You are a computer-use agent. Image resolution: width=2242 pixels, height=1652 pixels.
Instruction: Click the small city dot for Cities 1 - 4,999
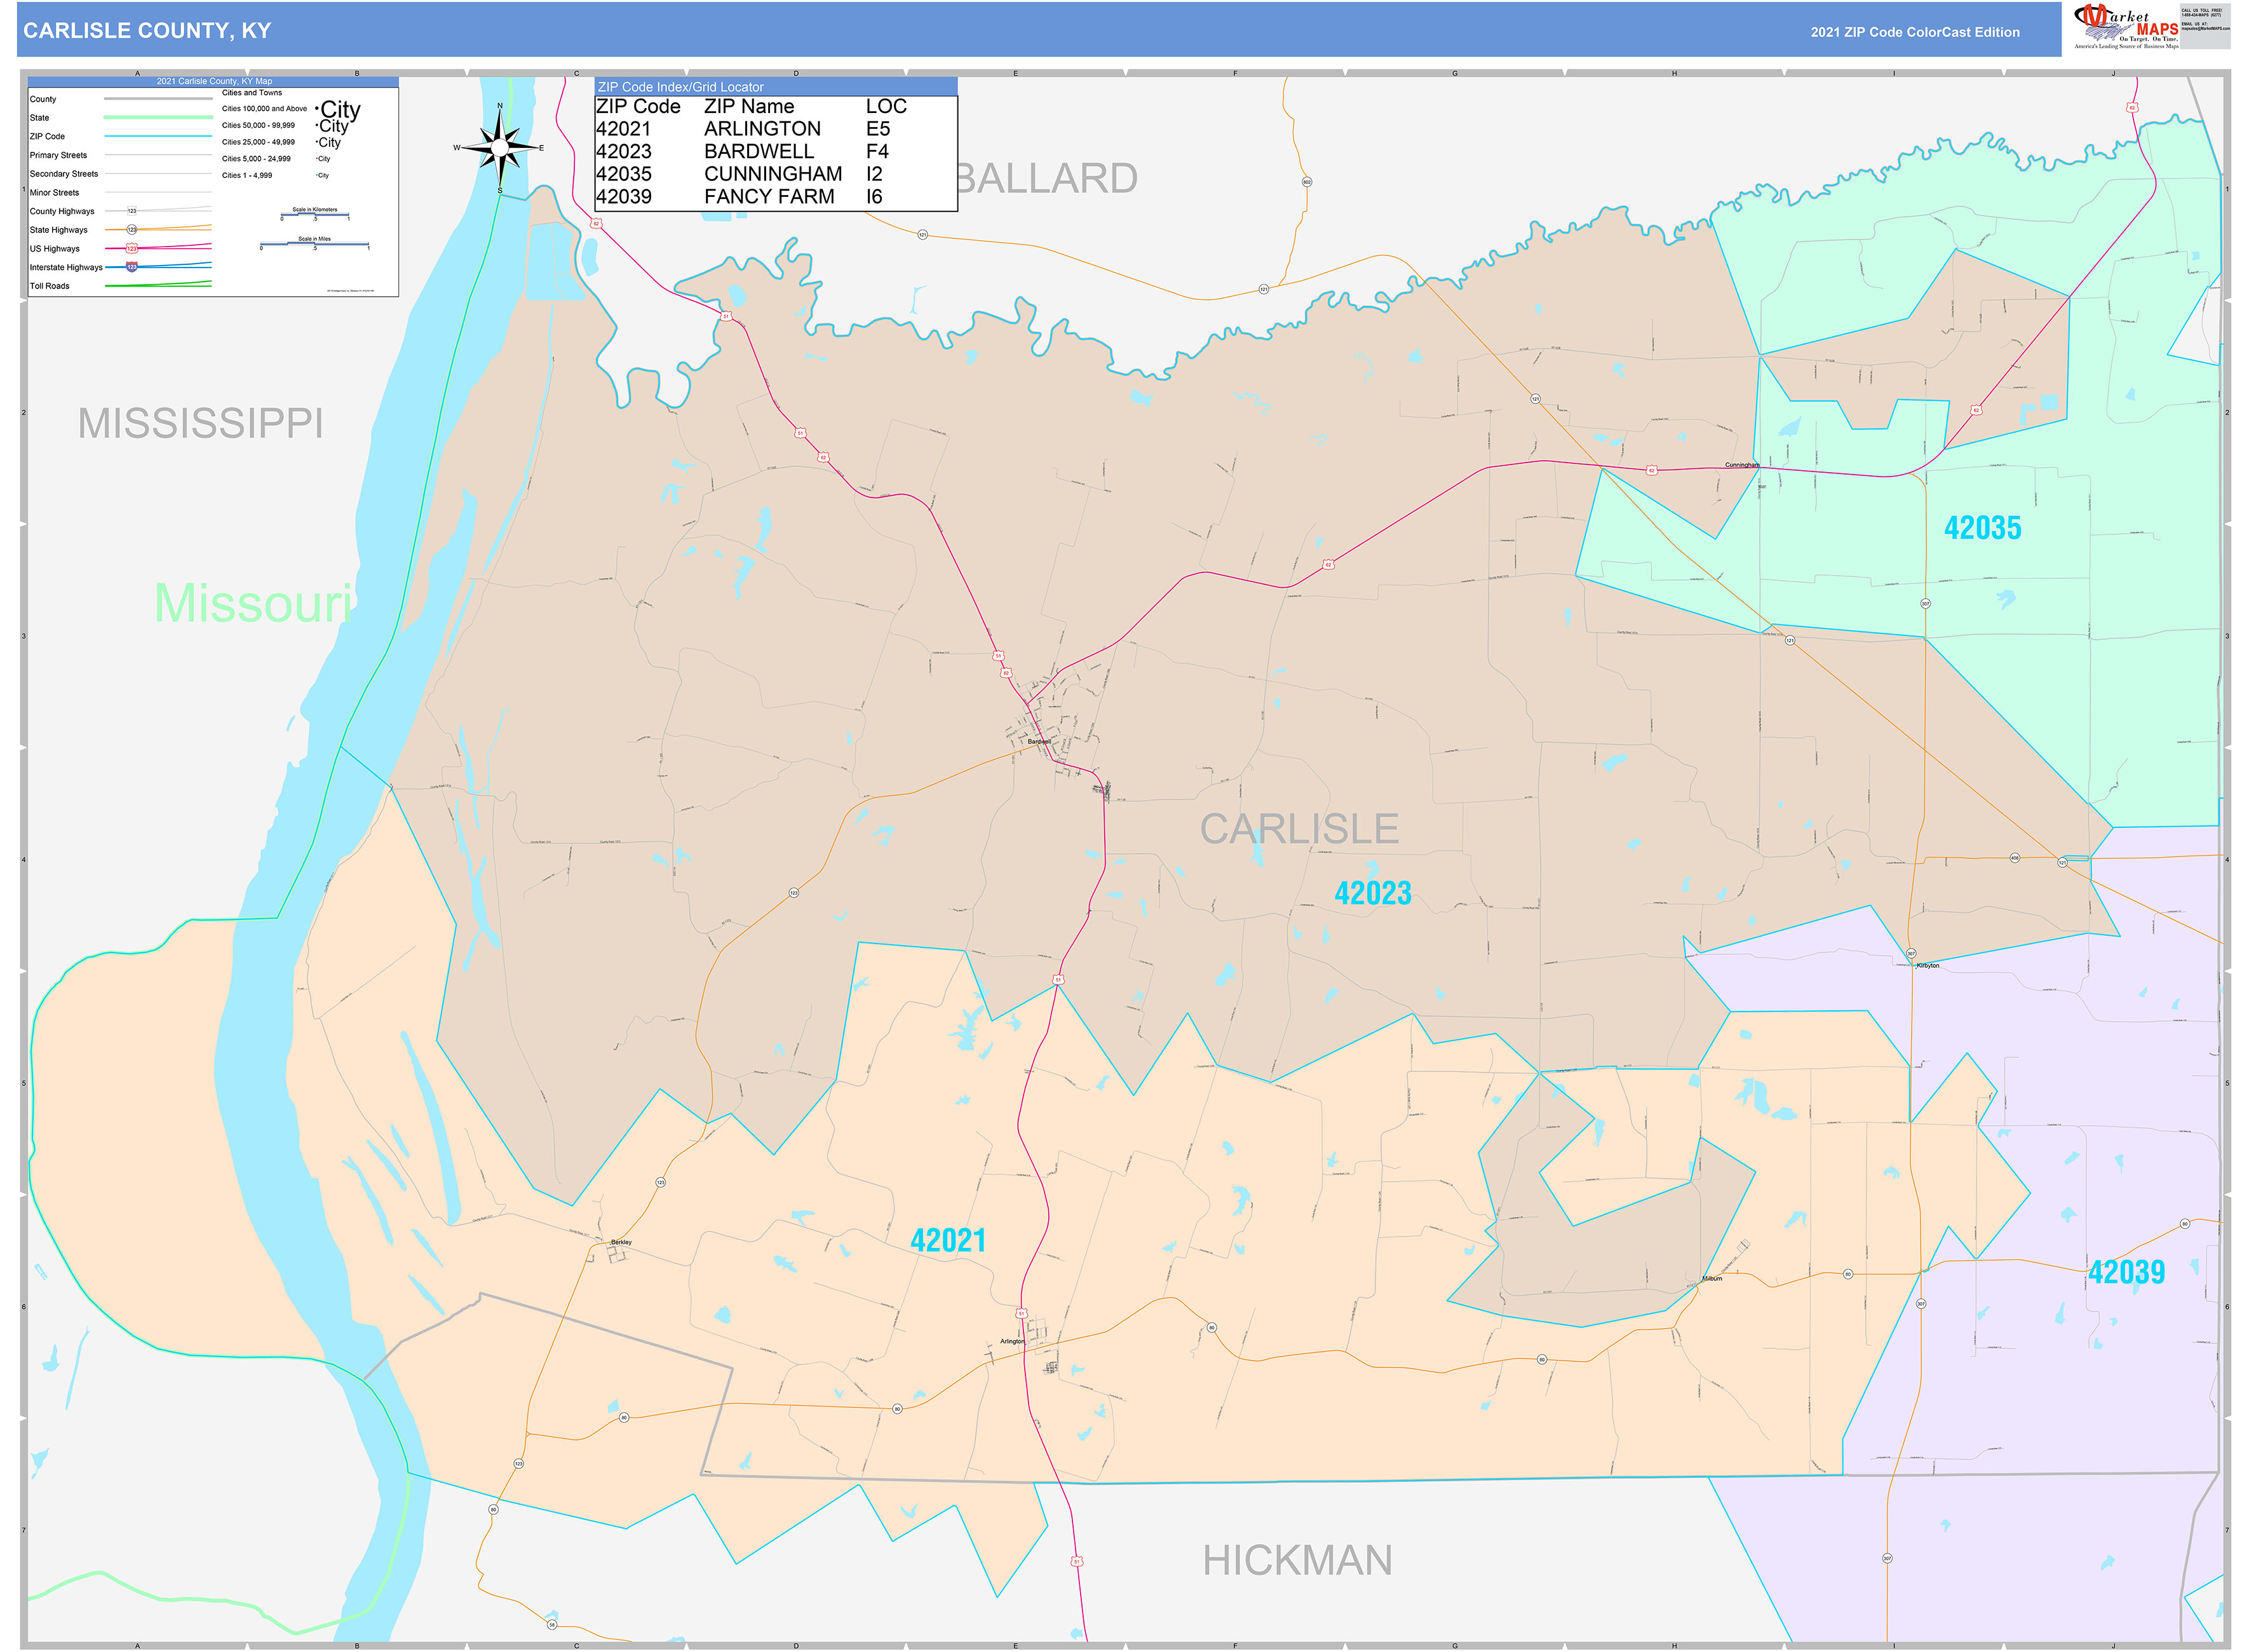tap(316, 176)
